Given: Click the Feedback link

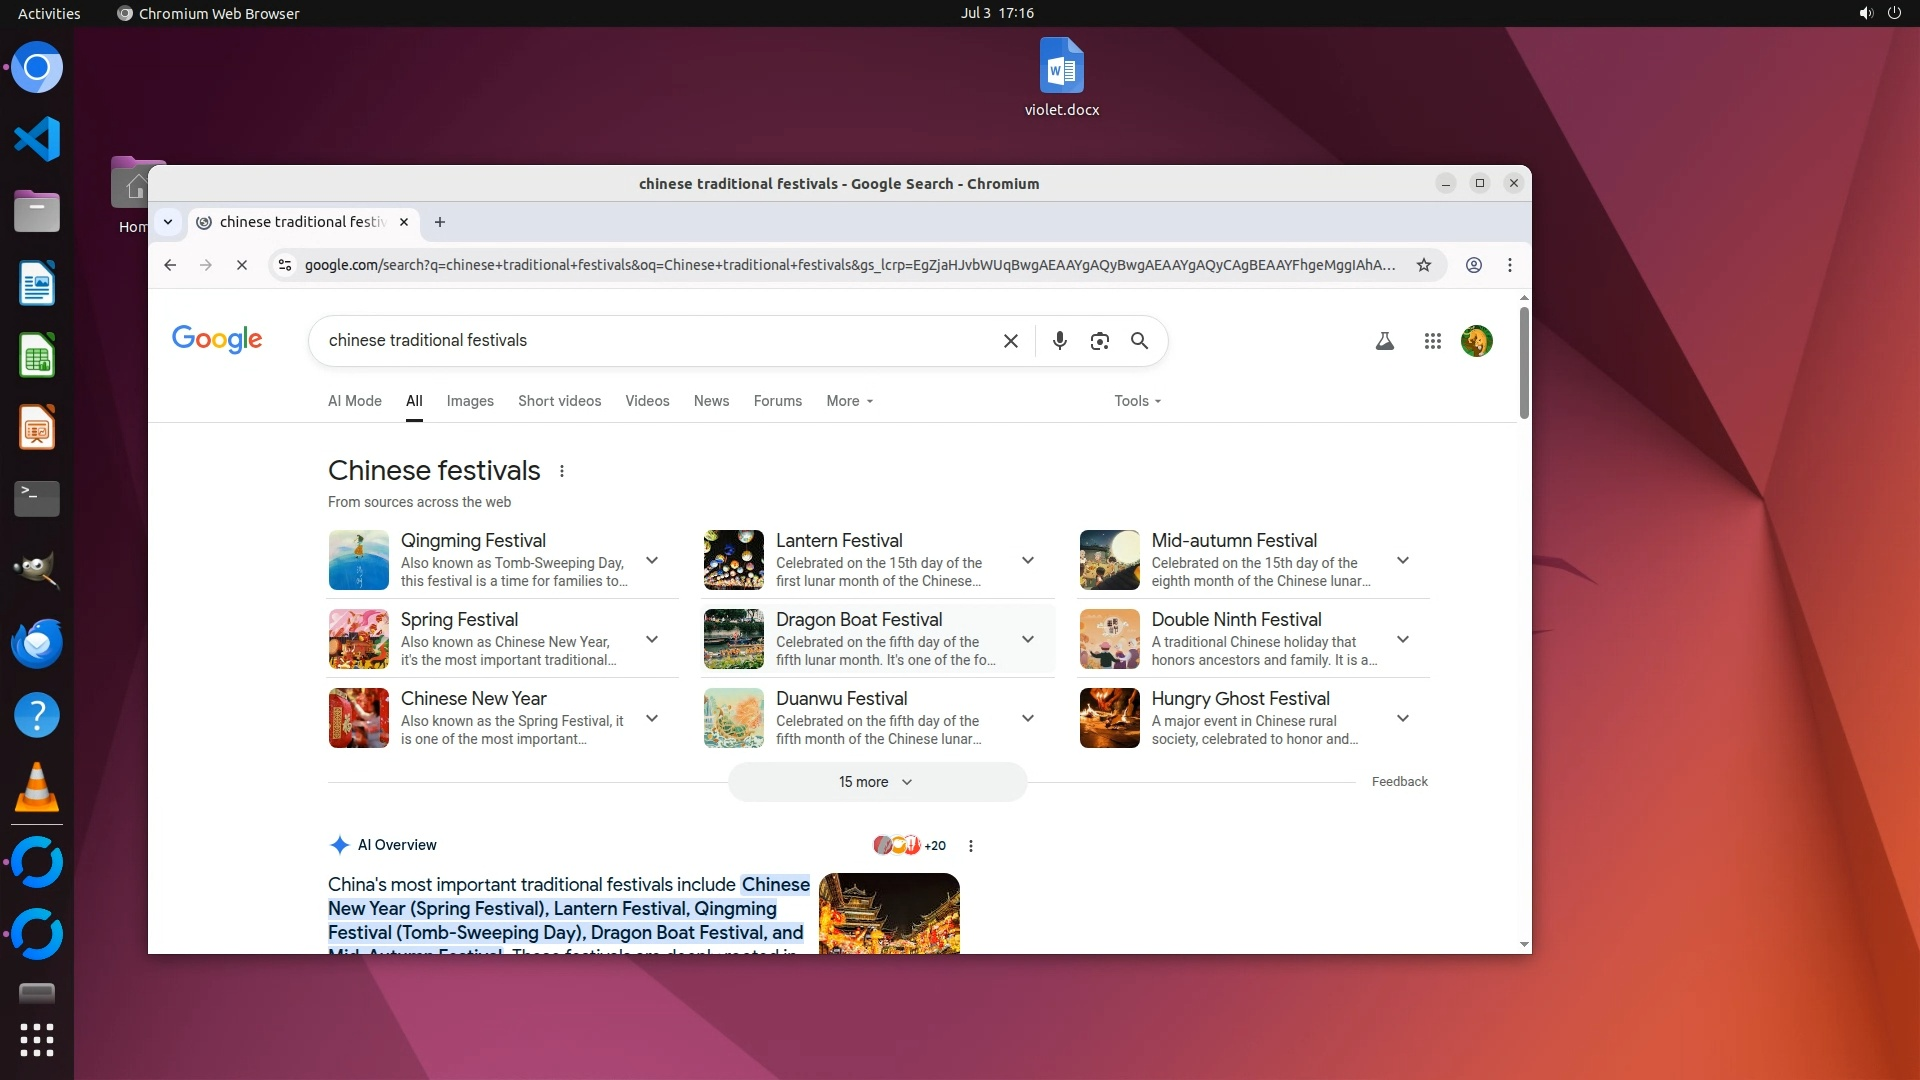Looking at the screenshot, I should pyautogui.click(x=1399, y=782).
